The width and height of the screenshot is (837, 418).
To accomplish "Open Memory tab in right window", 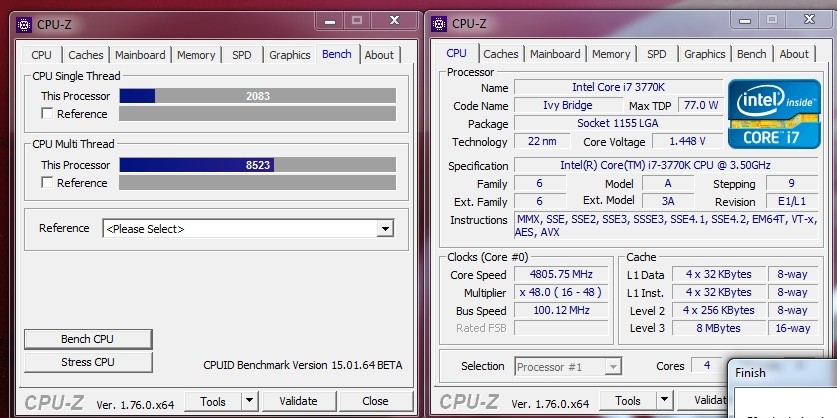I will click(x=611, y=54).
